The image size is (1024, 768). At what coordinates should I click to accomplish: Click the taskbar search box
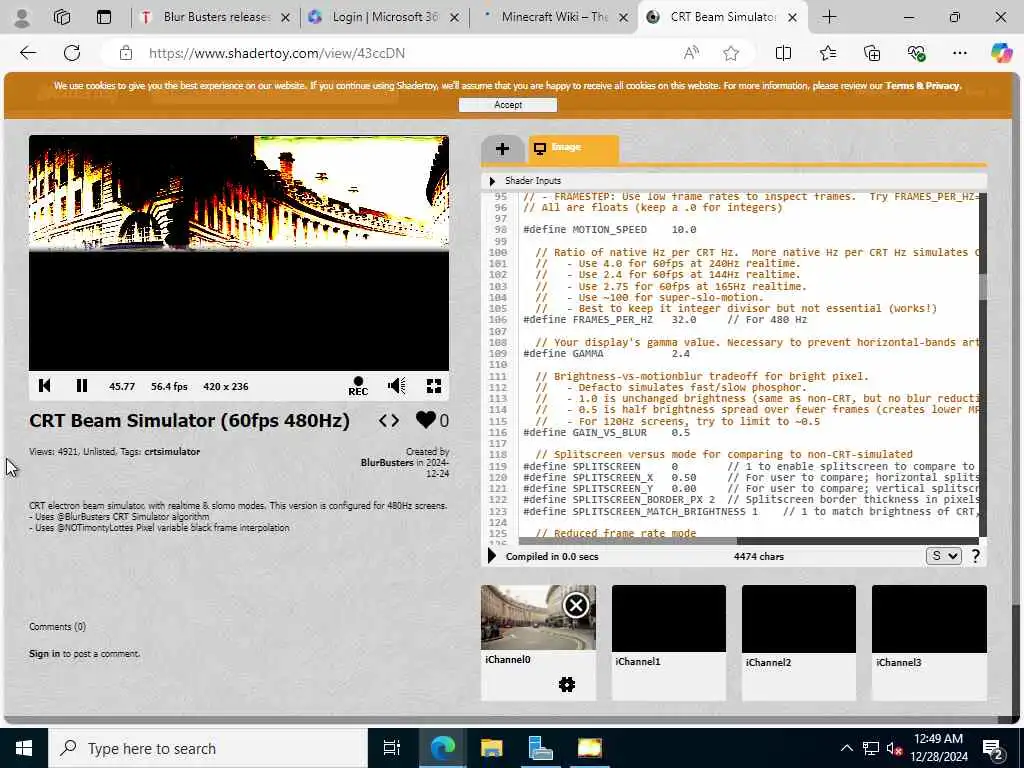click(x=208, y=748)
